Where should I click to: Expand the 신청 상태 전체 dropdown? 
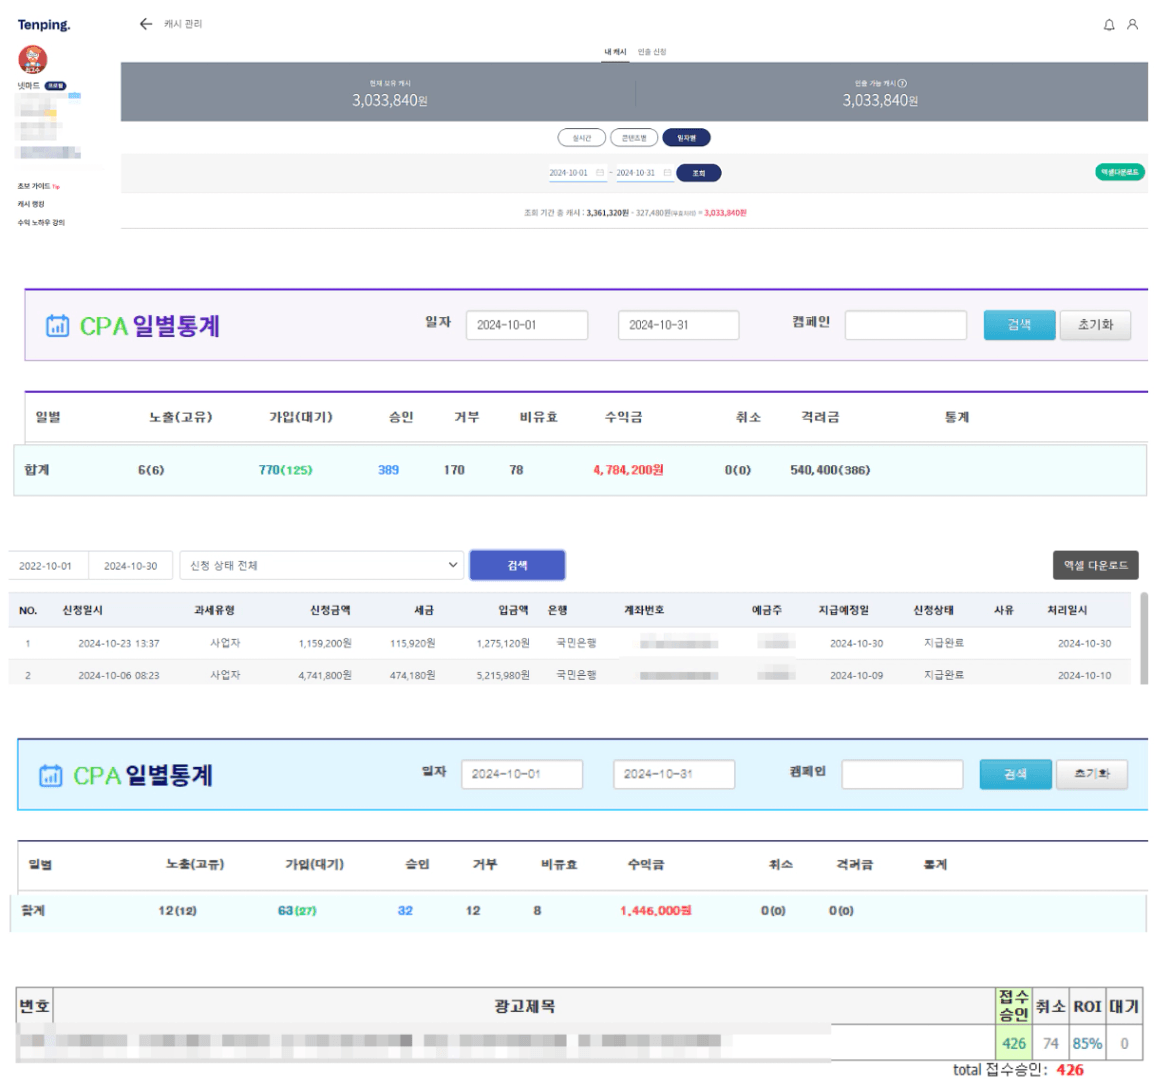[x=322, y=566]
